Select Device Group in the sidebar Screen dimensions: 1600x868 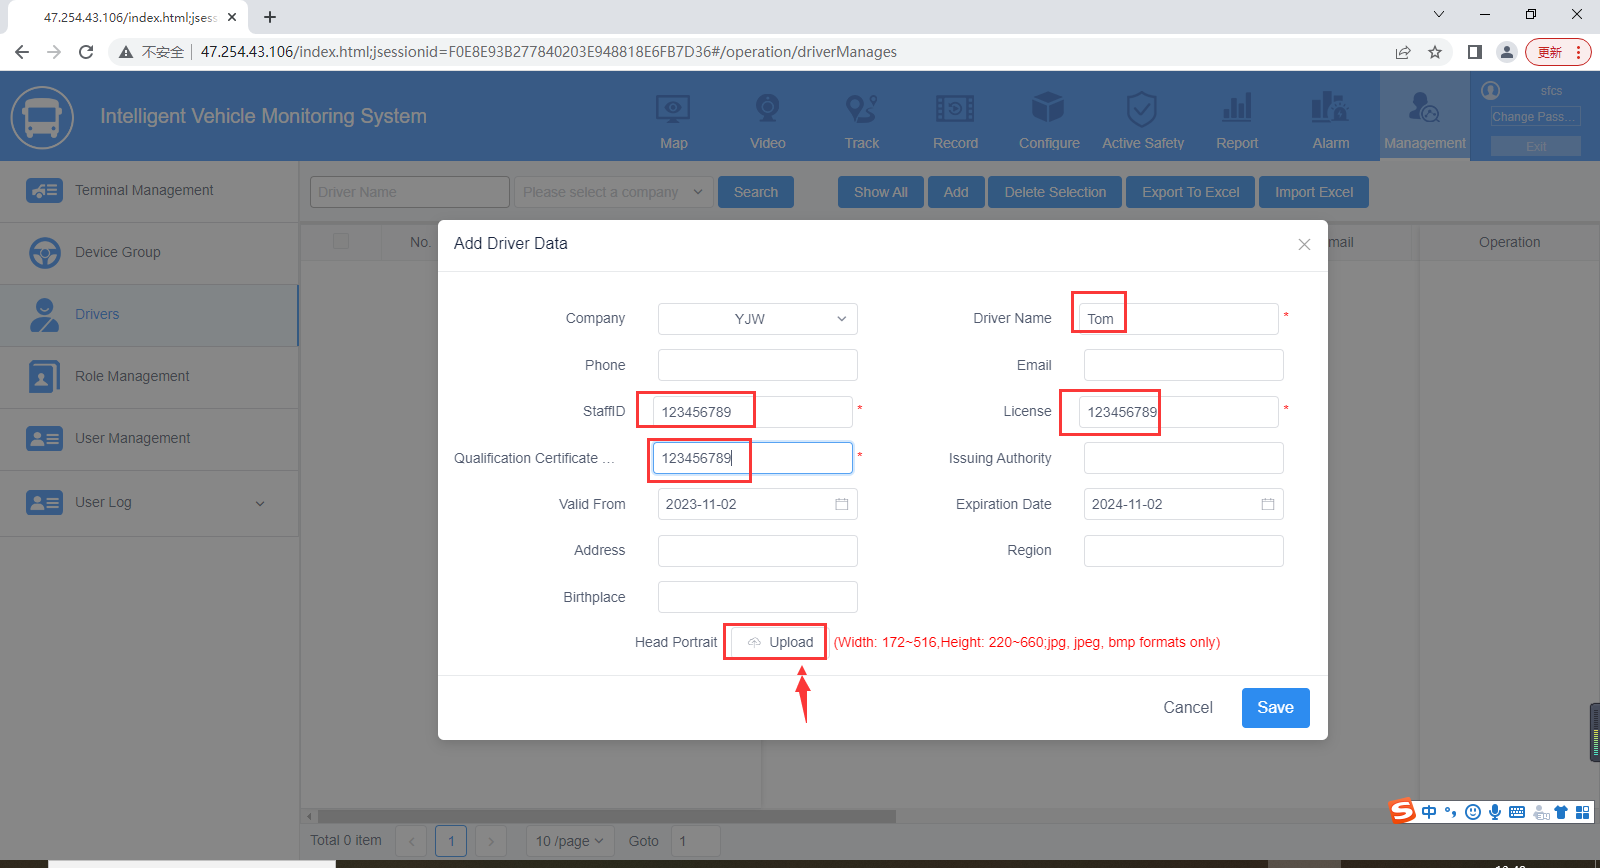coord(149,253)
